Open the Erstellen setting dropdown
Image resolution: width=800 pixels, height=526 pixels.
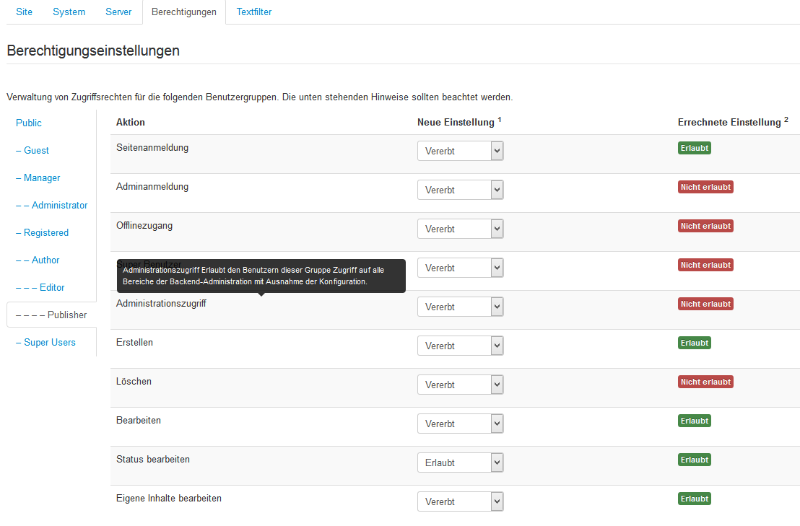point(460,346)
